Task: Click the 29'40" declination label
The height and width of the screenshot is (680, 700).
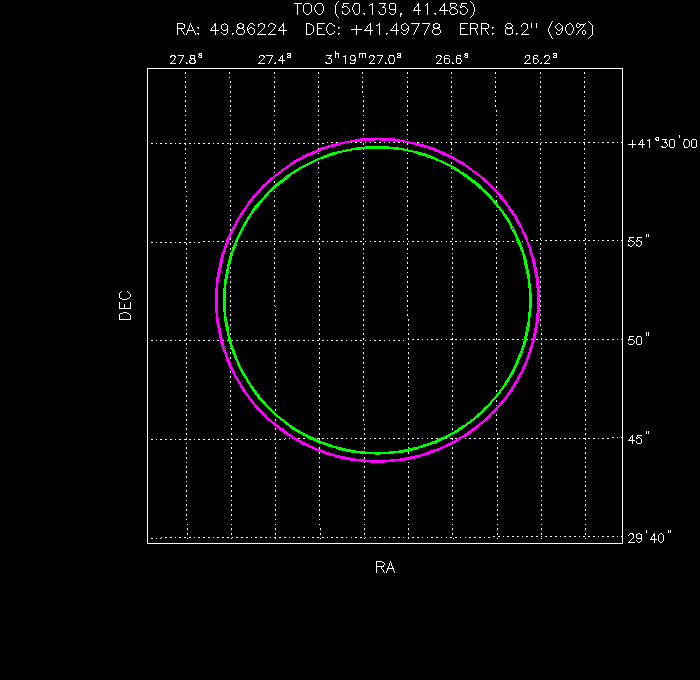Action: 649,538
